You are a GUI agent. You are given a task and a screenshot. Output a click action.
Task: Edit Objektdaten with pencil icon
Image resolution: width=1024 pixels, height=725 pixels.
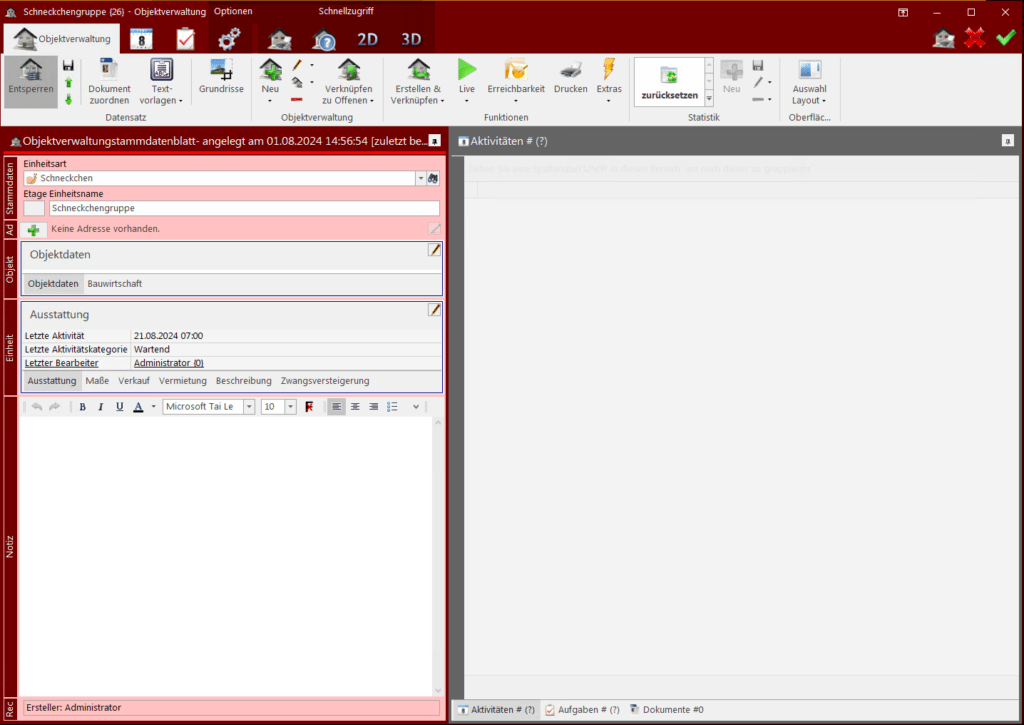pyautogui.click(x=434, y=250)
